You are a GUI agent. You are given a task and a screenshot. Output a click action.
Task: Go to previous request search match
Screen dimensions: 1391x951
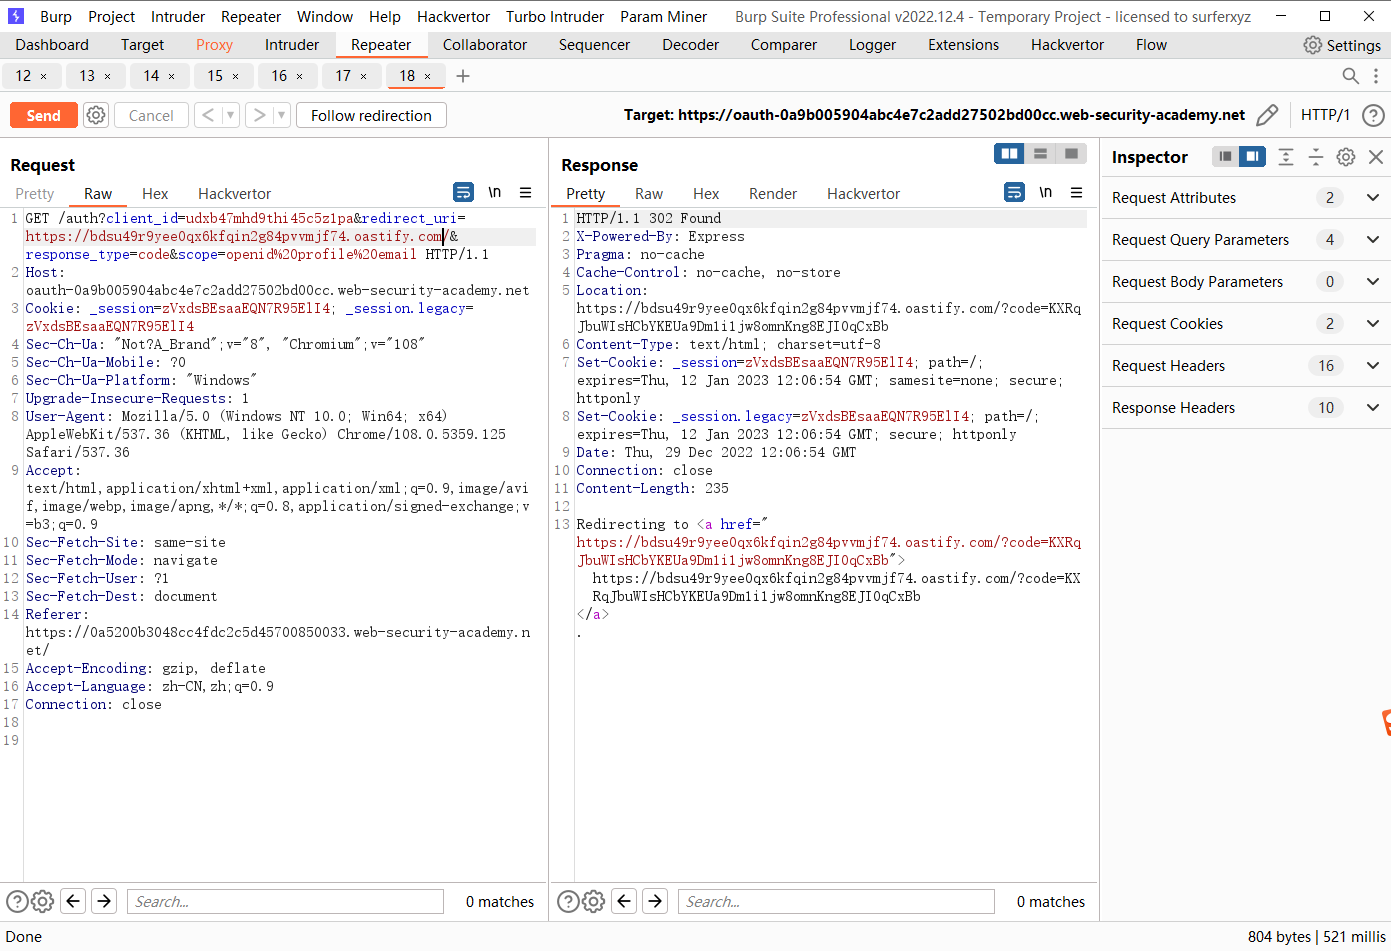tap(73, 901)
